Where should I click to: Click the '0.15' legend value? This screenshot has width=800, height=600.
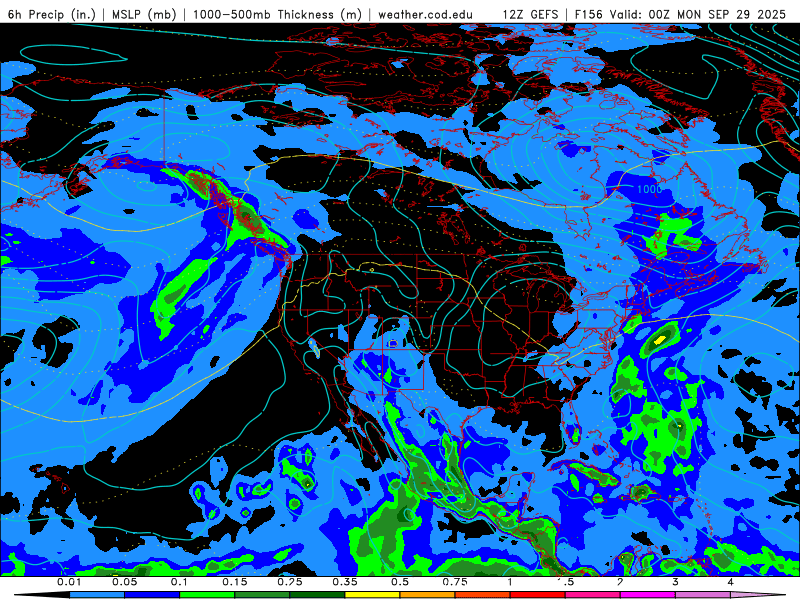tap(235, 582)
